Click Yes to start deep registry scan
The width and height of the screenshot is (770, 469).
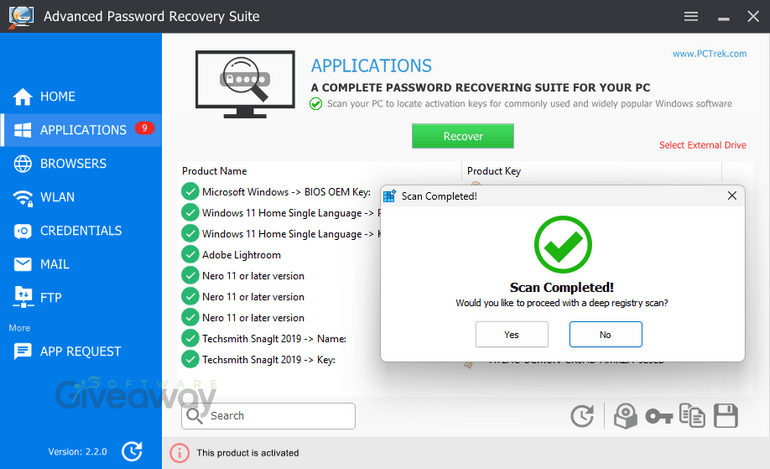512,334
